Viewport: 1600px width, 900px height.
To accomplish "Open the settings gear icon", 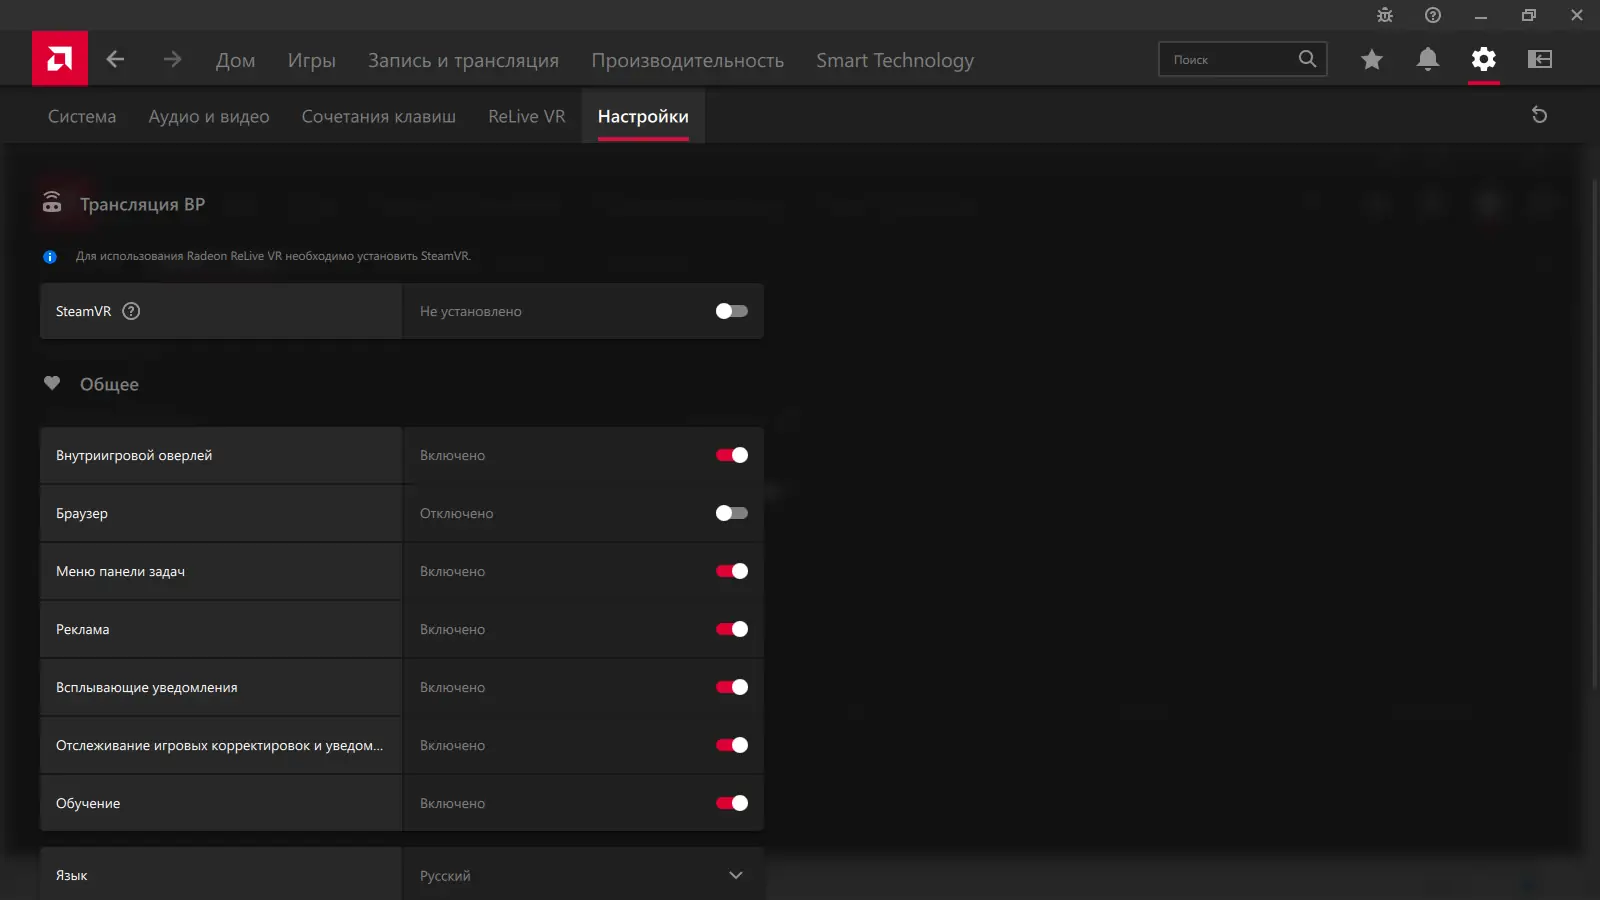I will [x=1484, y=59].
